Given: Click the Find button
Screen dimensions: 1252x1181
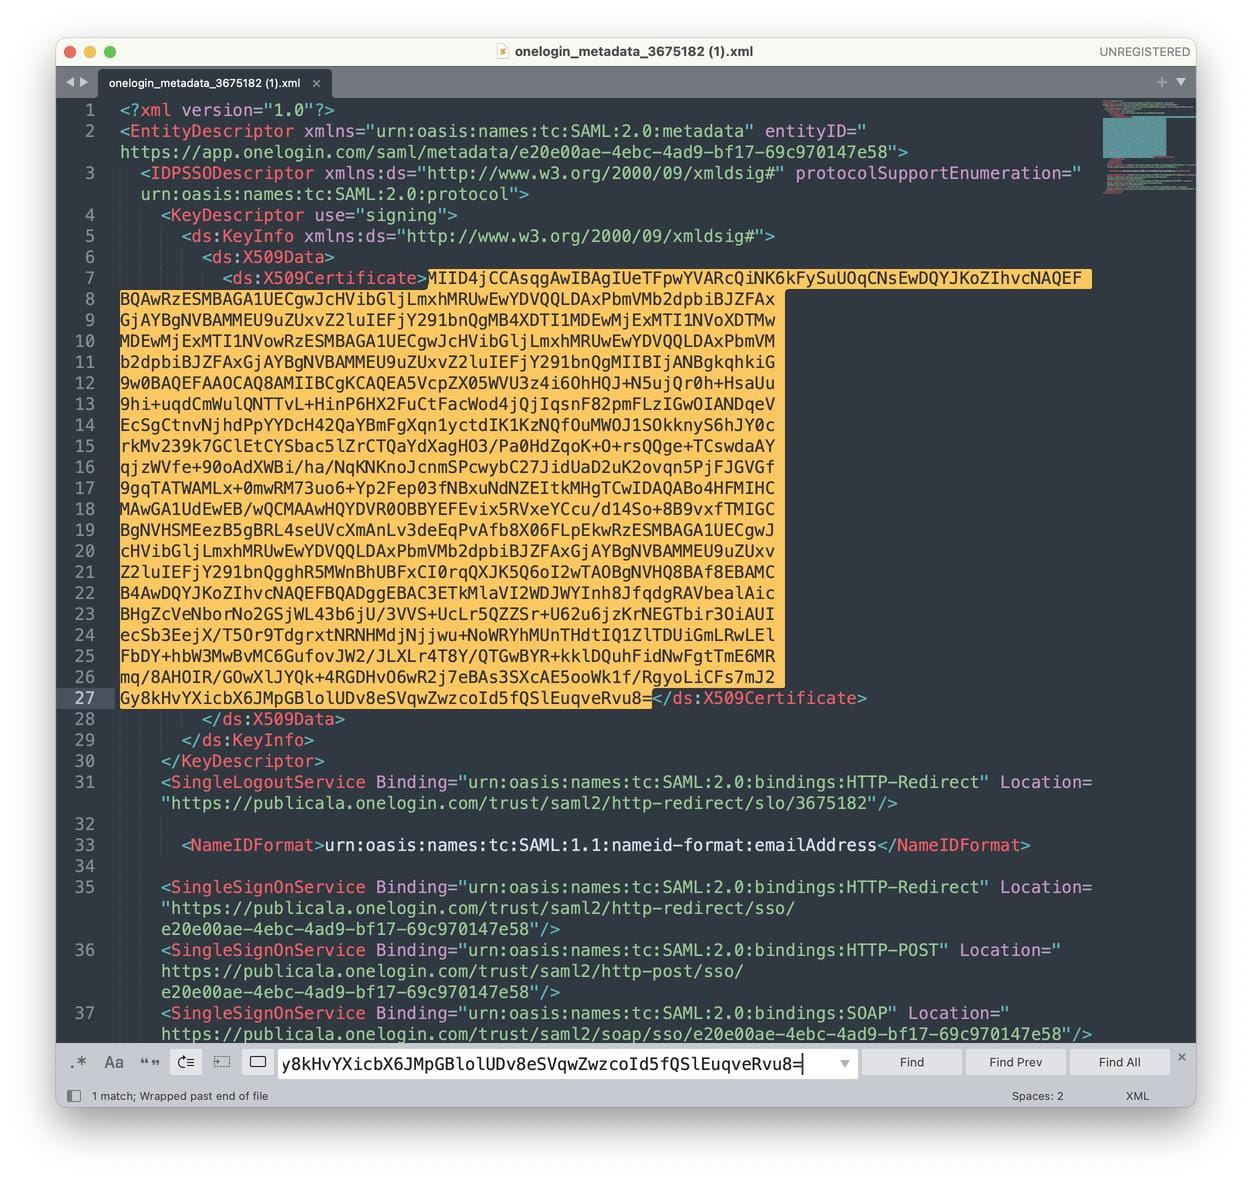Looking at the screenshot, I should pos(911,1062).
